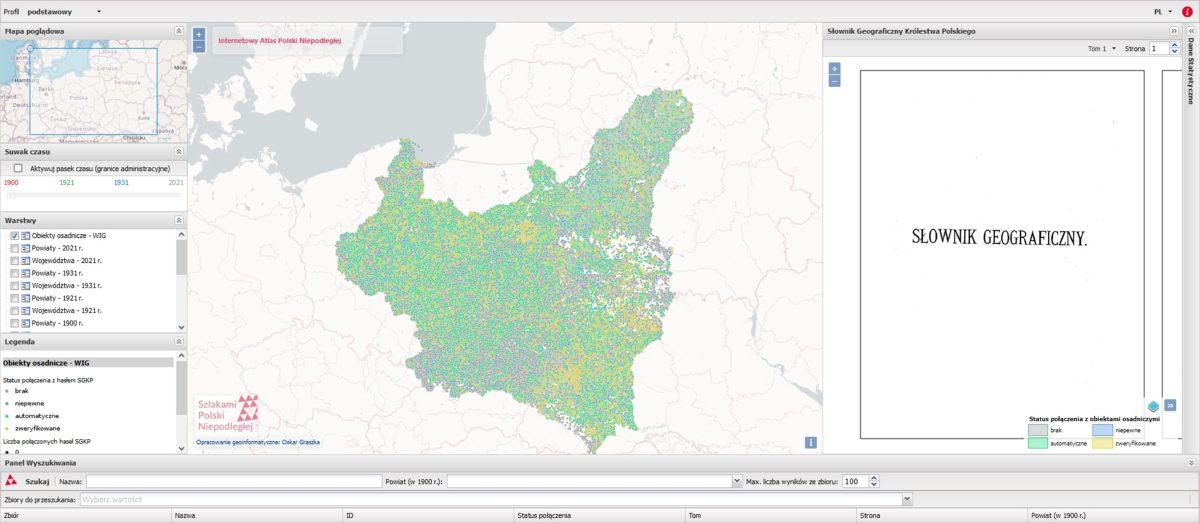Zoom out on the main map

tap(198, 46)
